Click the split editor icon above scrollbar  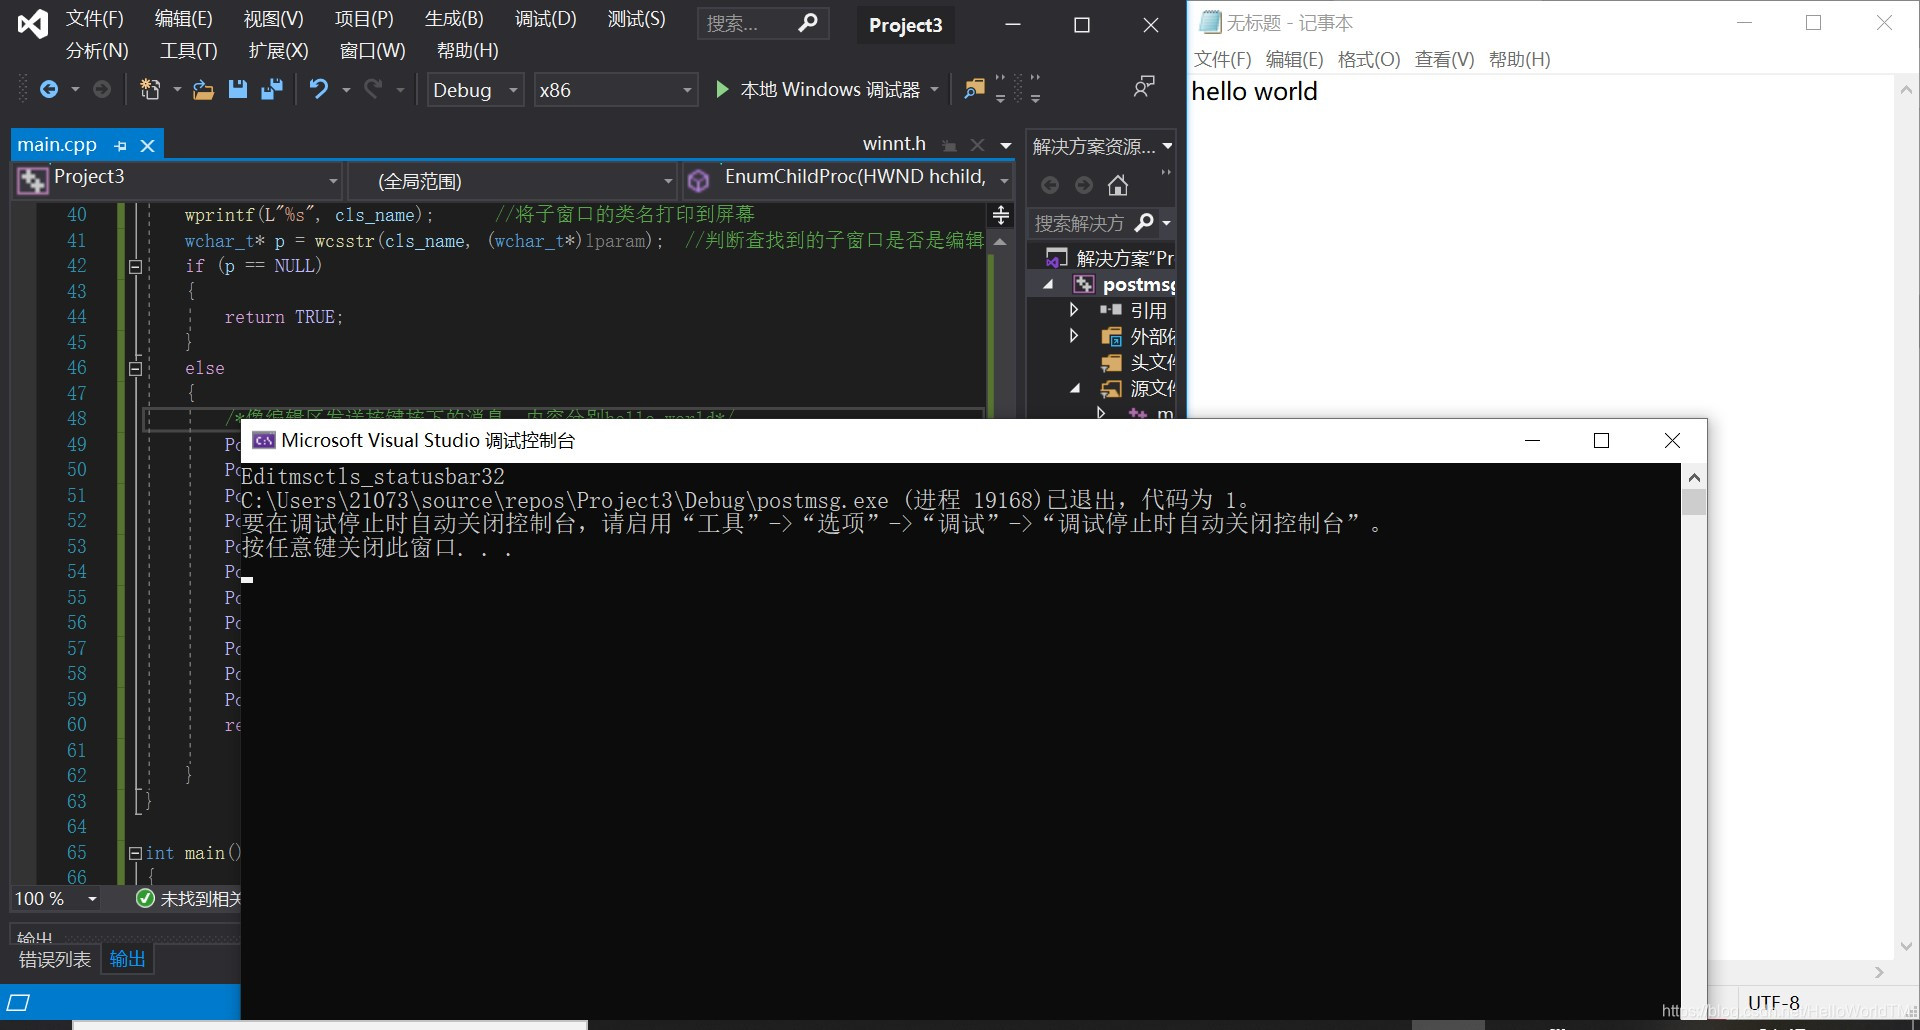(x=1000, y=215)
